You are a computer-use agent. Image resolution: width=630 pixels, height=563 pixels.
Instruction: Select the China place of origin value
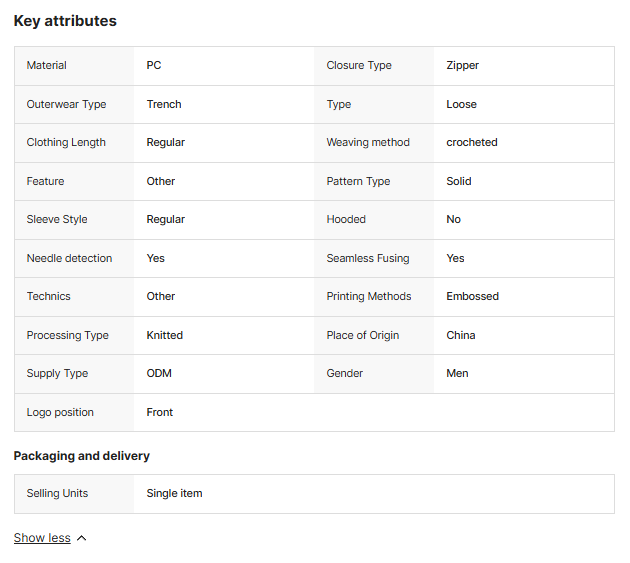point(461,335)
